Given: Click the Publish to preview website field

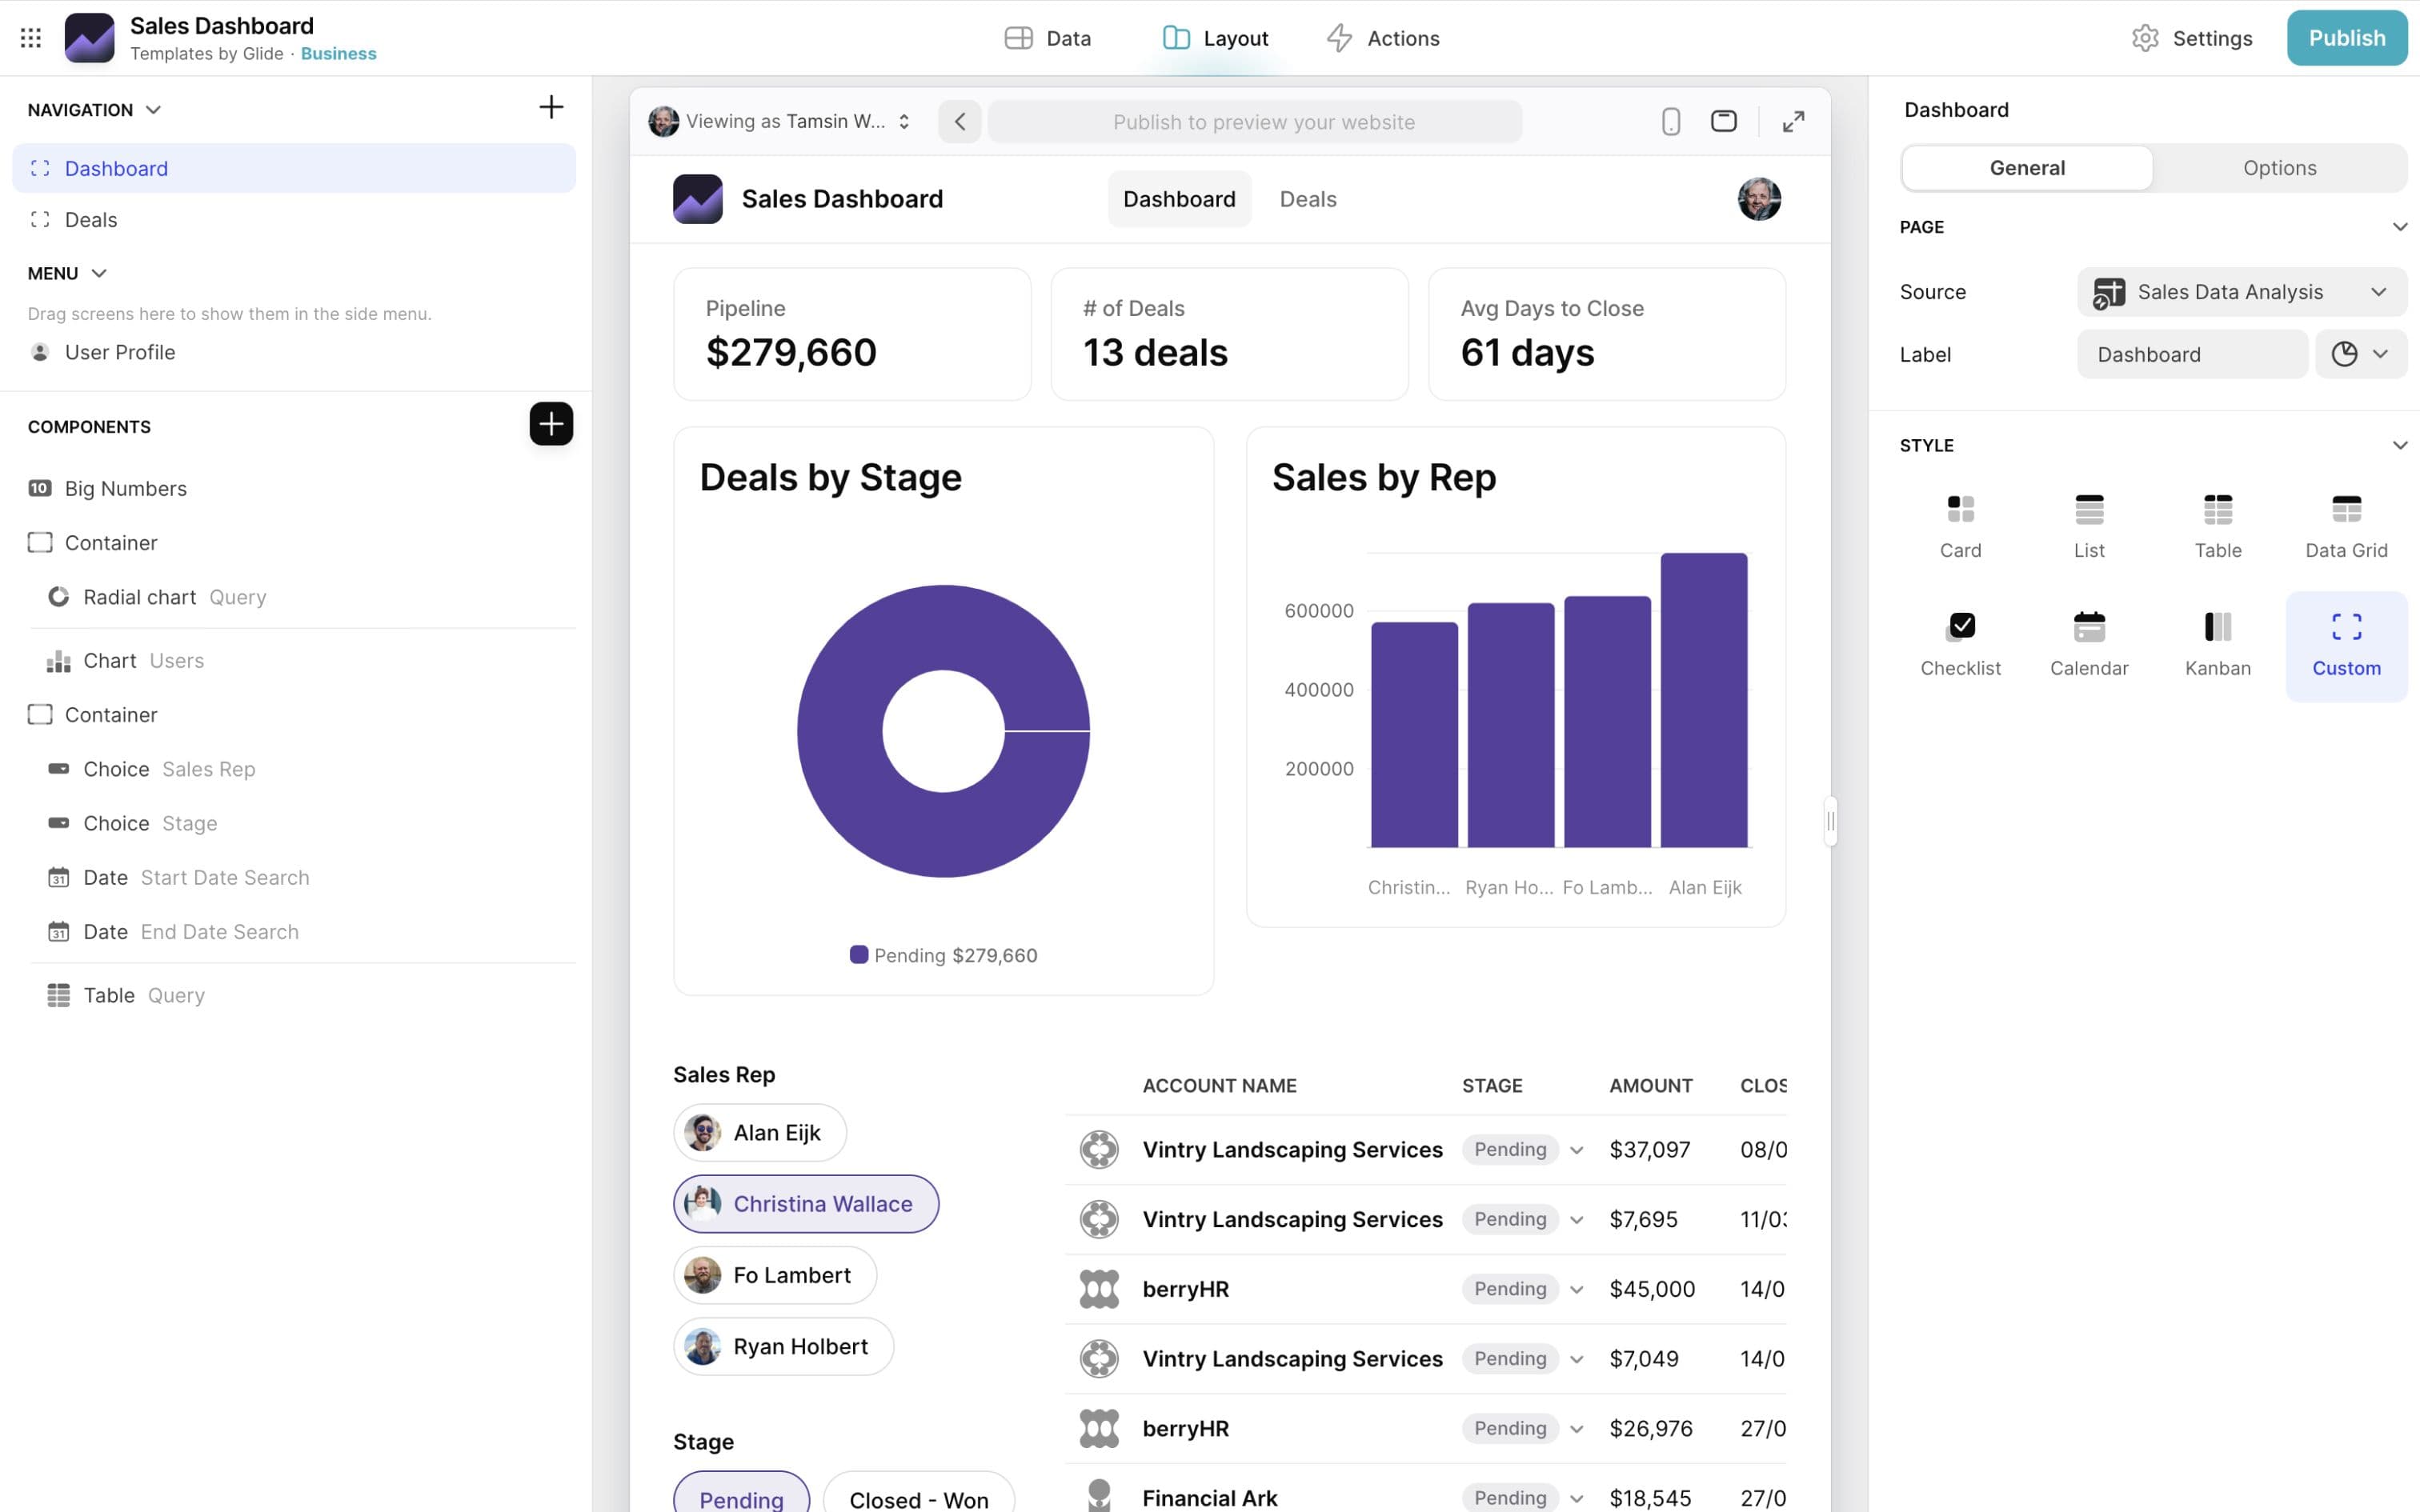Looking at the screenshot, I should click(1264, 121).
